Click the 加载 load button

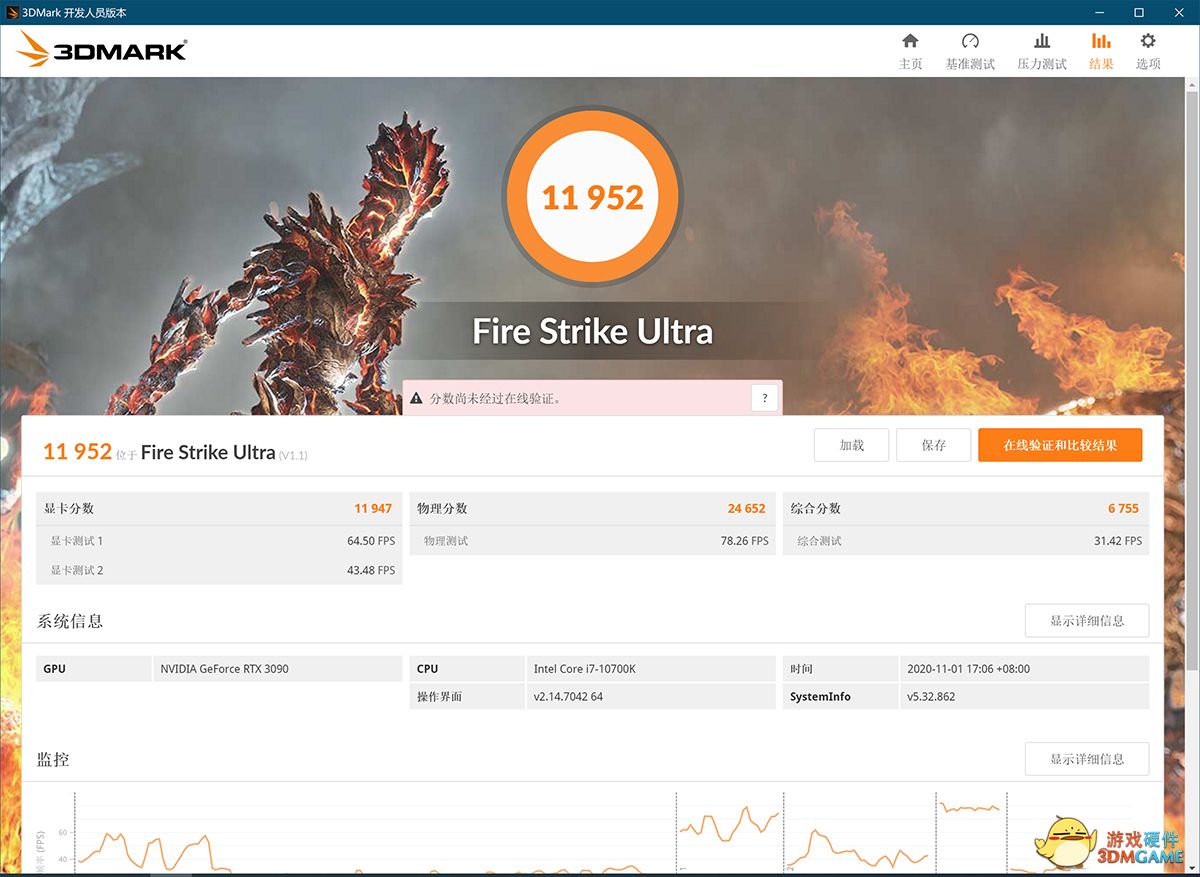pos(851,445)
